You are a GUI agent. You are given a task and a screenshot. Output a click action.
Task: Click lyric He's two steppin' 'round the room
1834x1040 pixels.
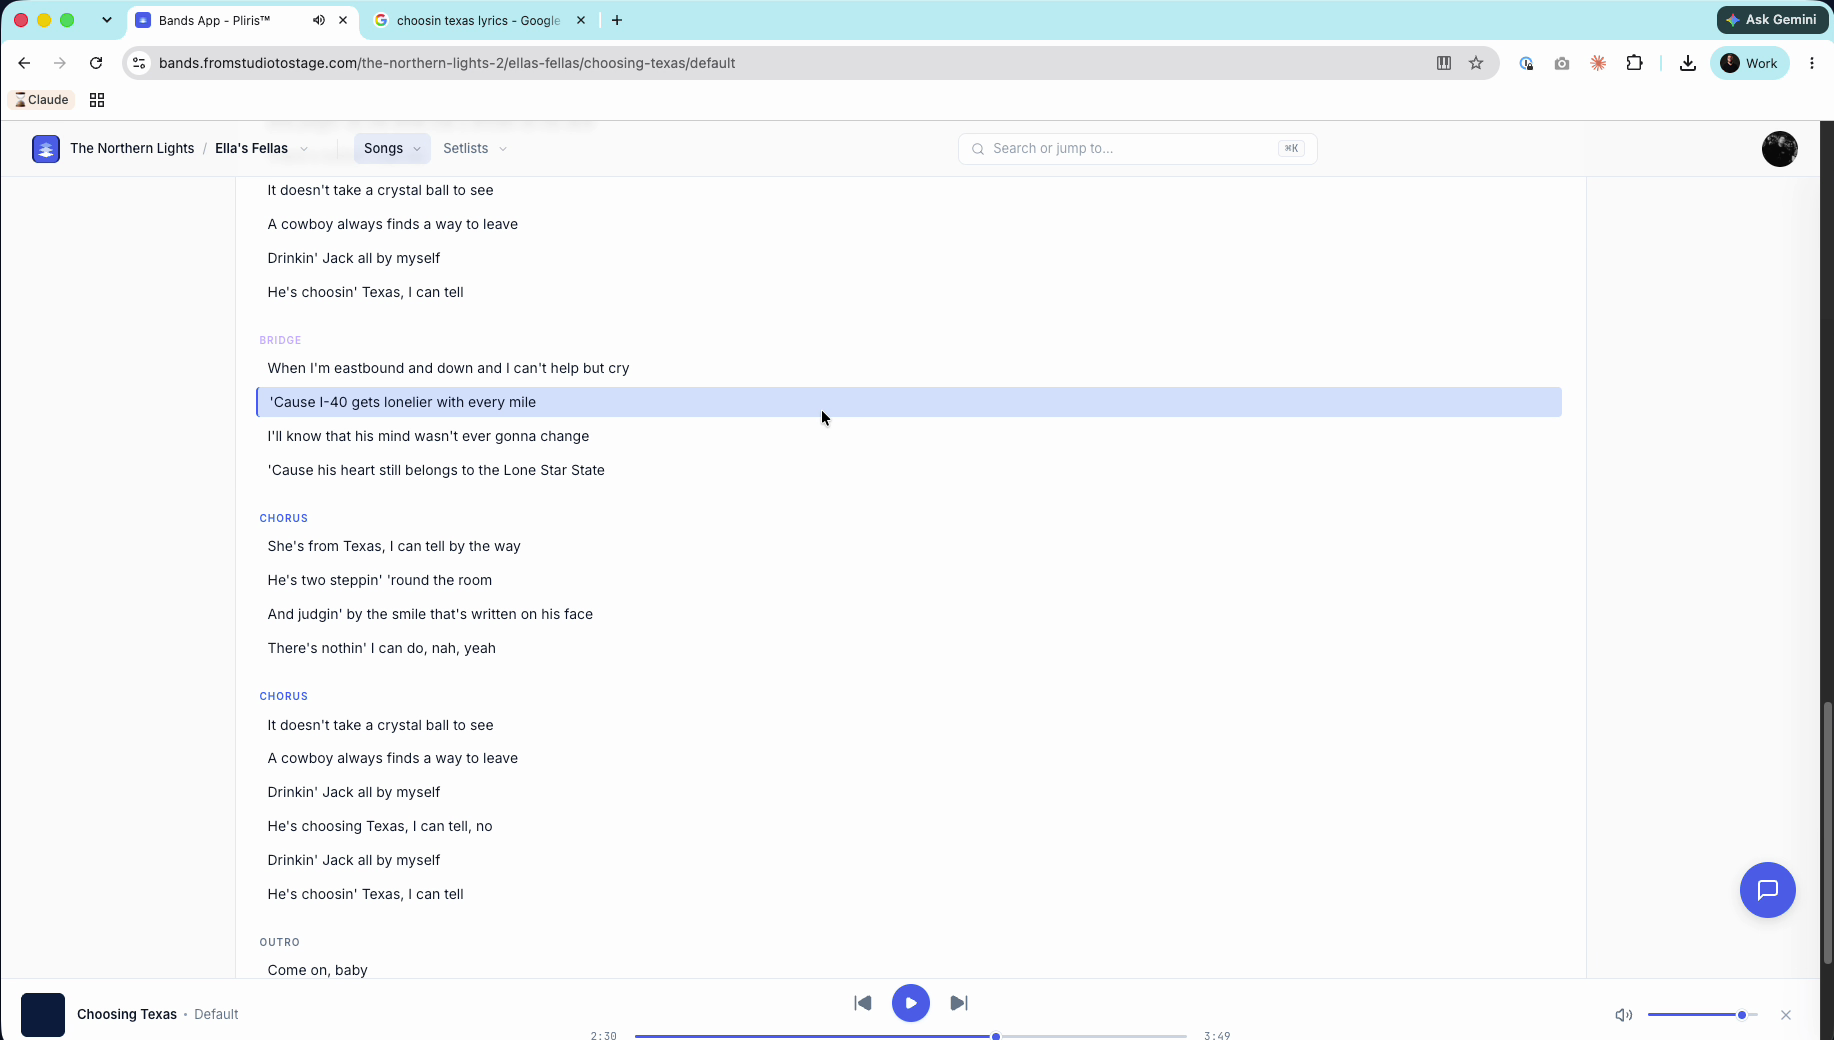(380, 580)
